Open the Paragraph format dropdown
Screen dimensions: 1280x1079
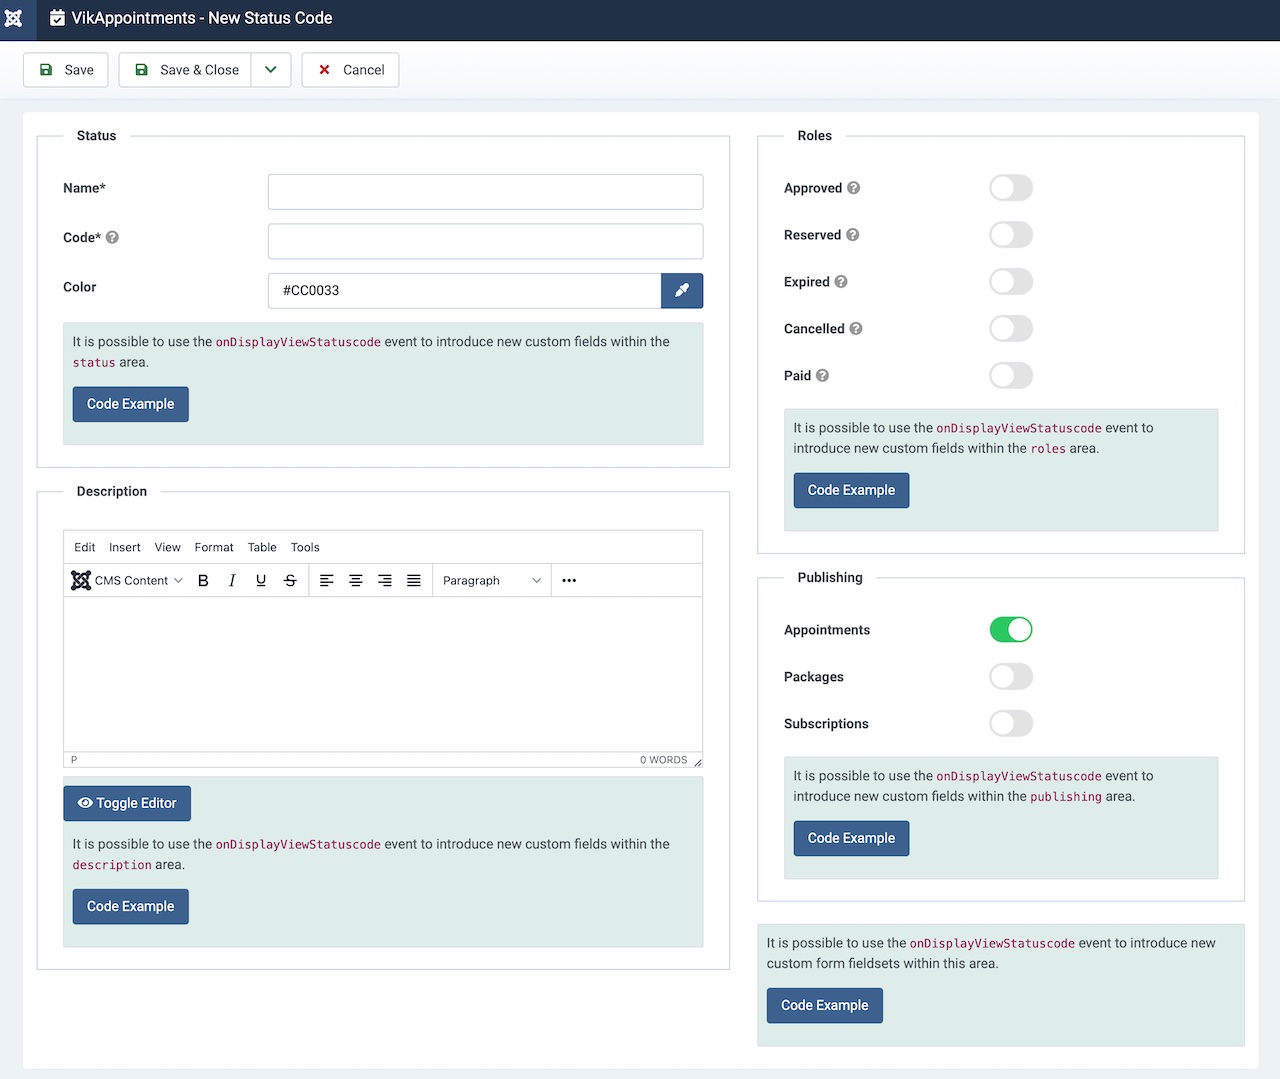pos(492,580)
